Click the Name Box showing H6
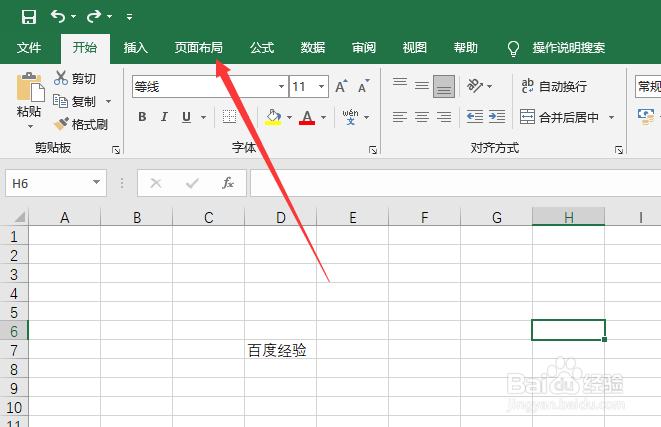This screenshot has height=427, width=661. (47, 183)
